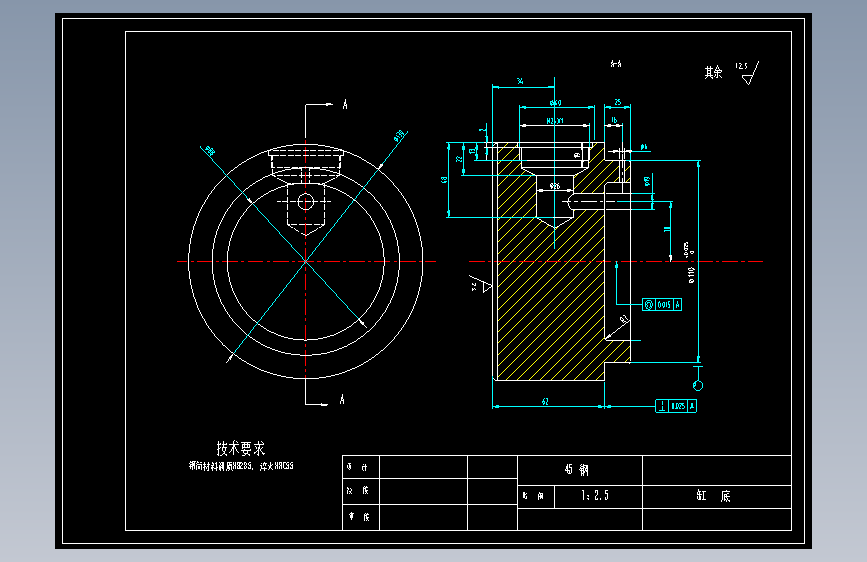
Task: Select the thread dimension below φ60
Action: tap(555, 121)
